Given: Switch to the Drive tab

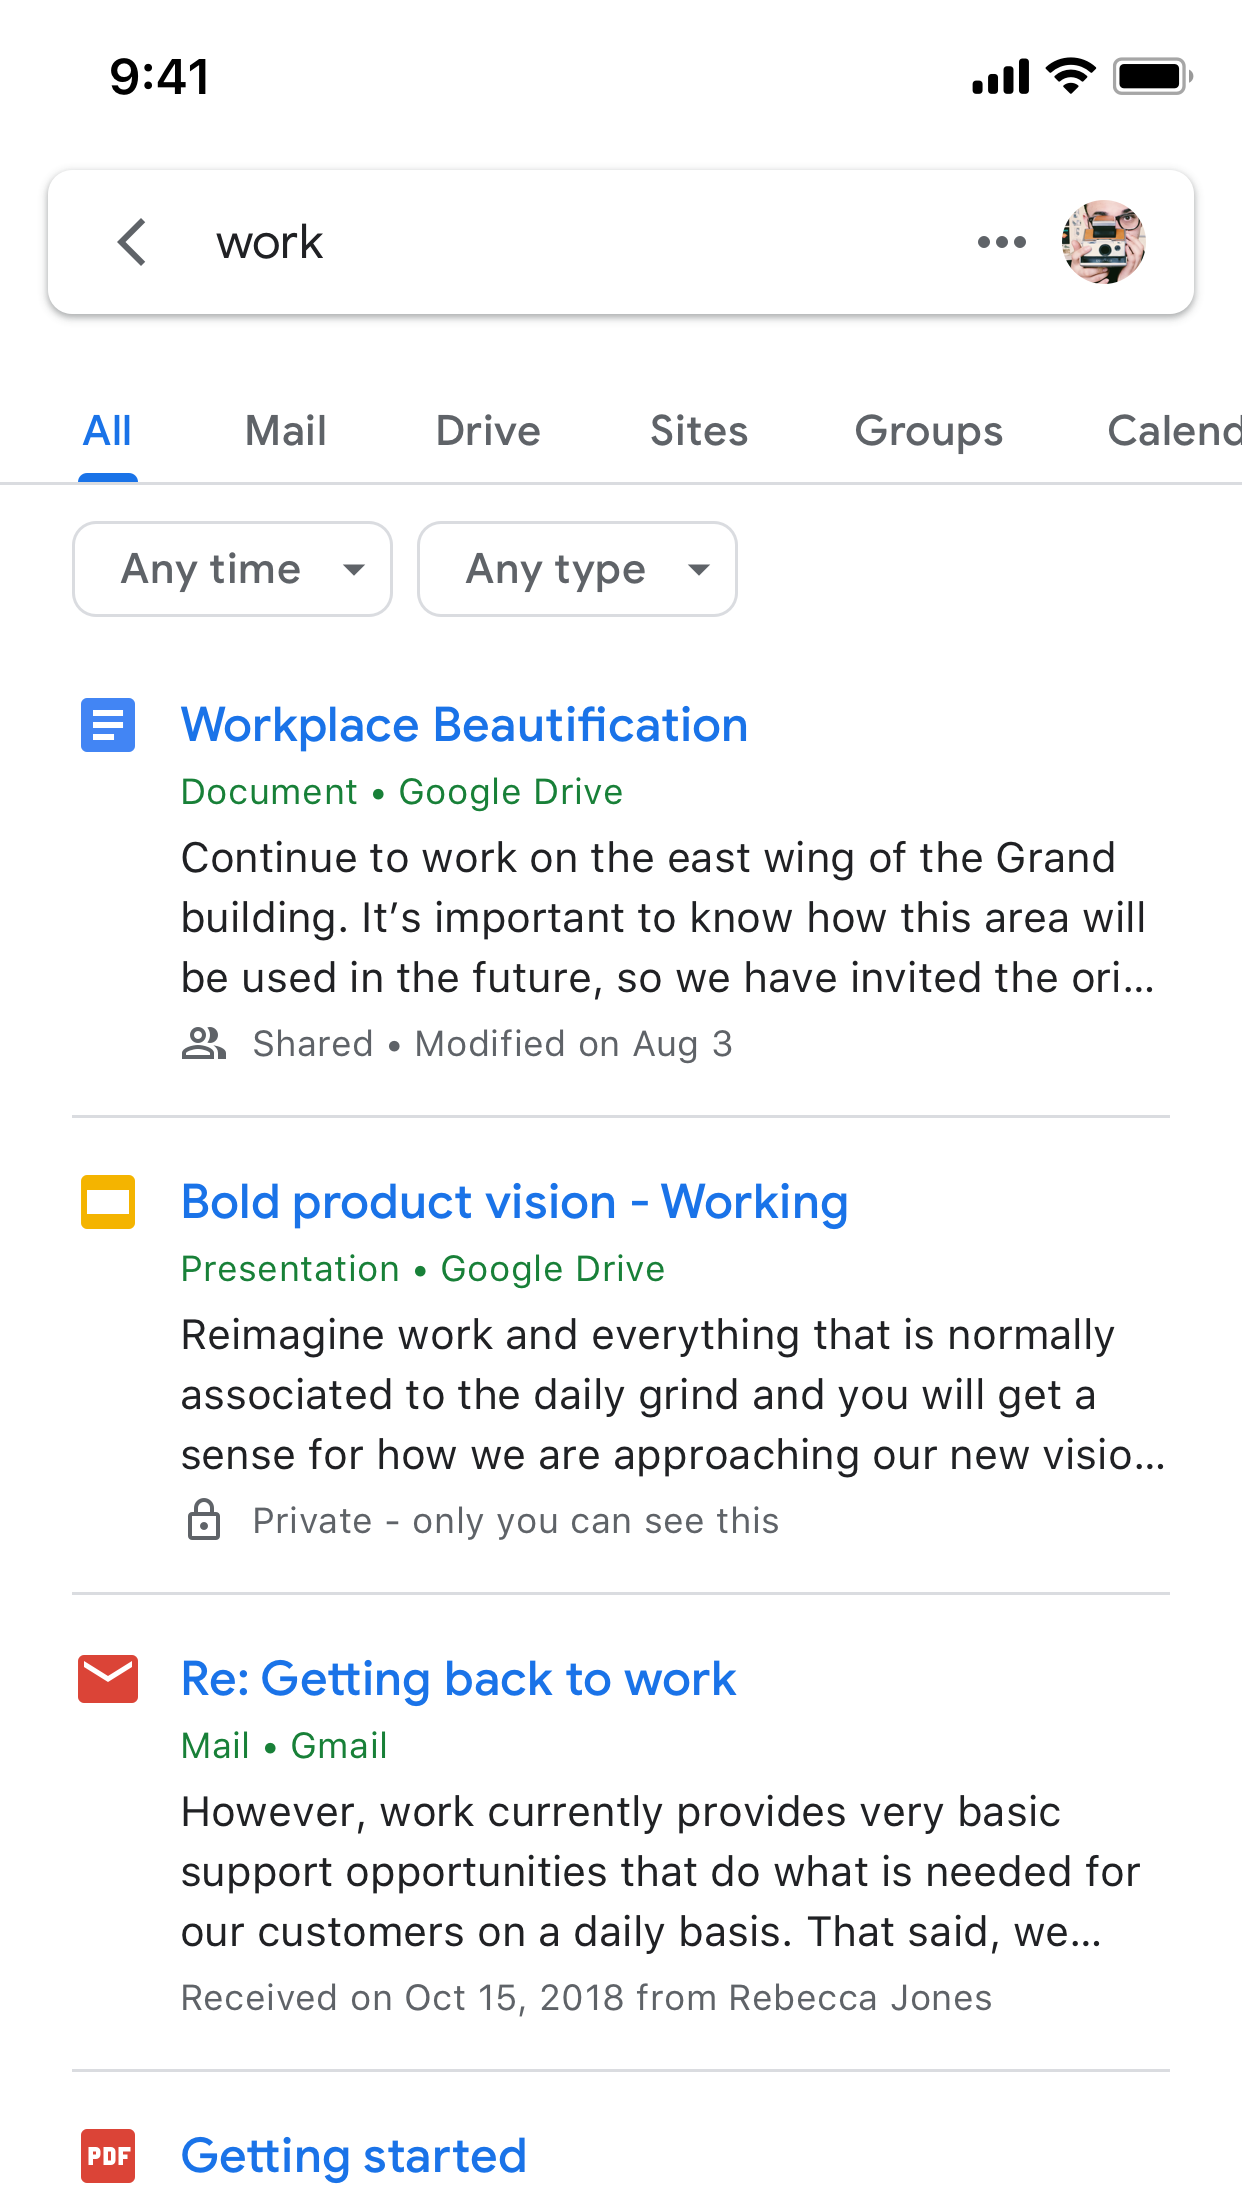Looking at the screenshot, I should [x=488, y=431].
